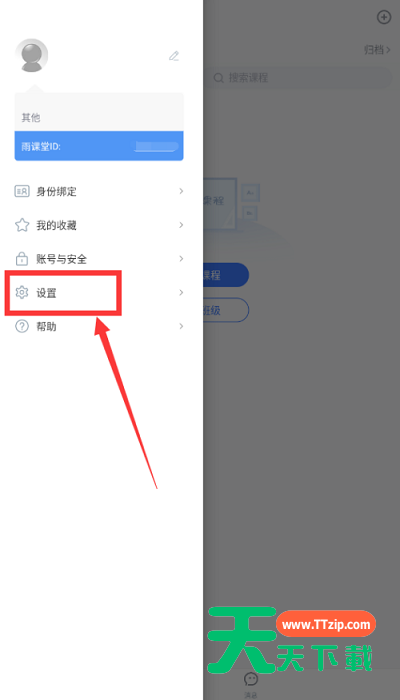Click the pencil edit profile icon
The height and width of the screenshot is (700, 400).
point(174,56)
